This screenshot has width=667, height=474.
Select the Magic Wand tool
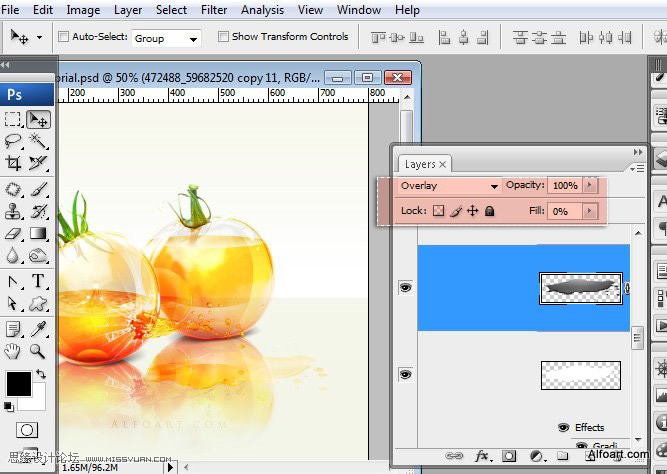[38, 141]
